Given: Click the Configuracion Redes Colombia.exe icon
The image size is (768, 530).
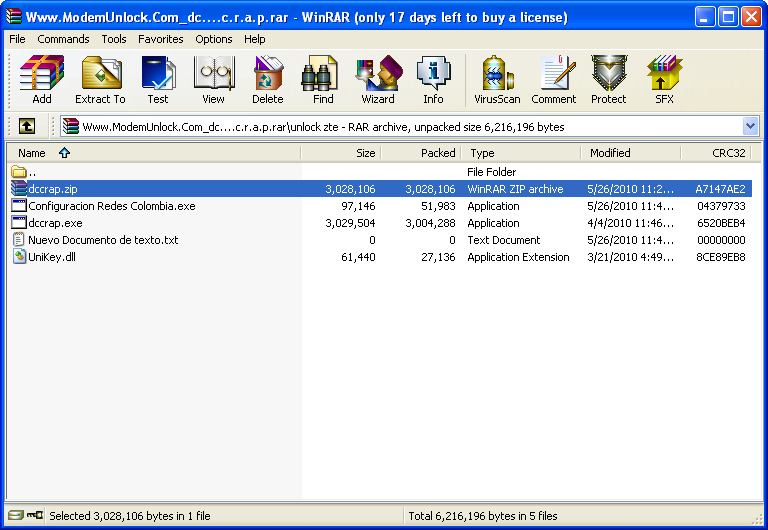Looking at the screenshot, I should click(x=19, y=206).
